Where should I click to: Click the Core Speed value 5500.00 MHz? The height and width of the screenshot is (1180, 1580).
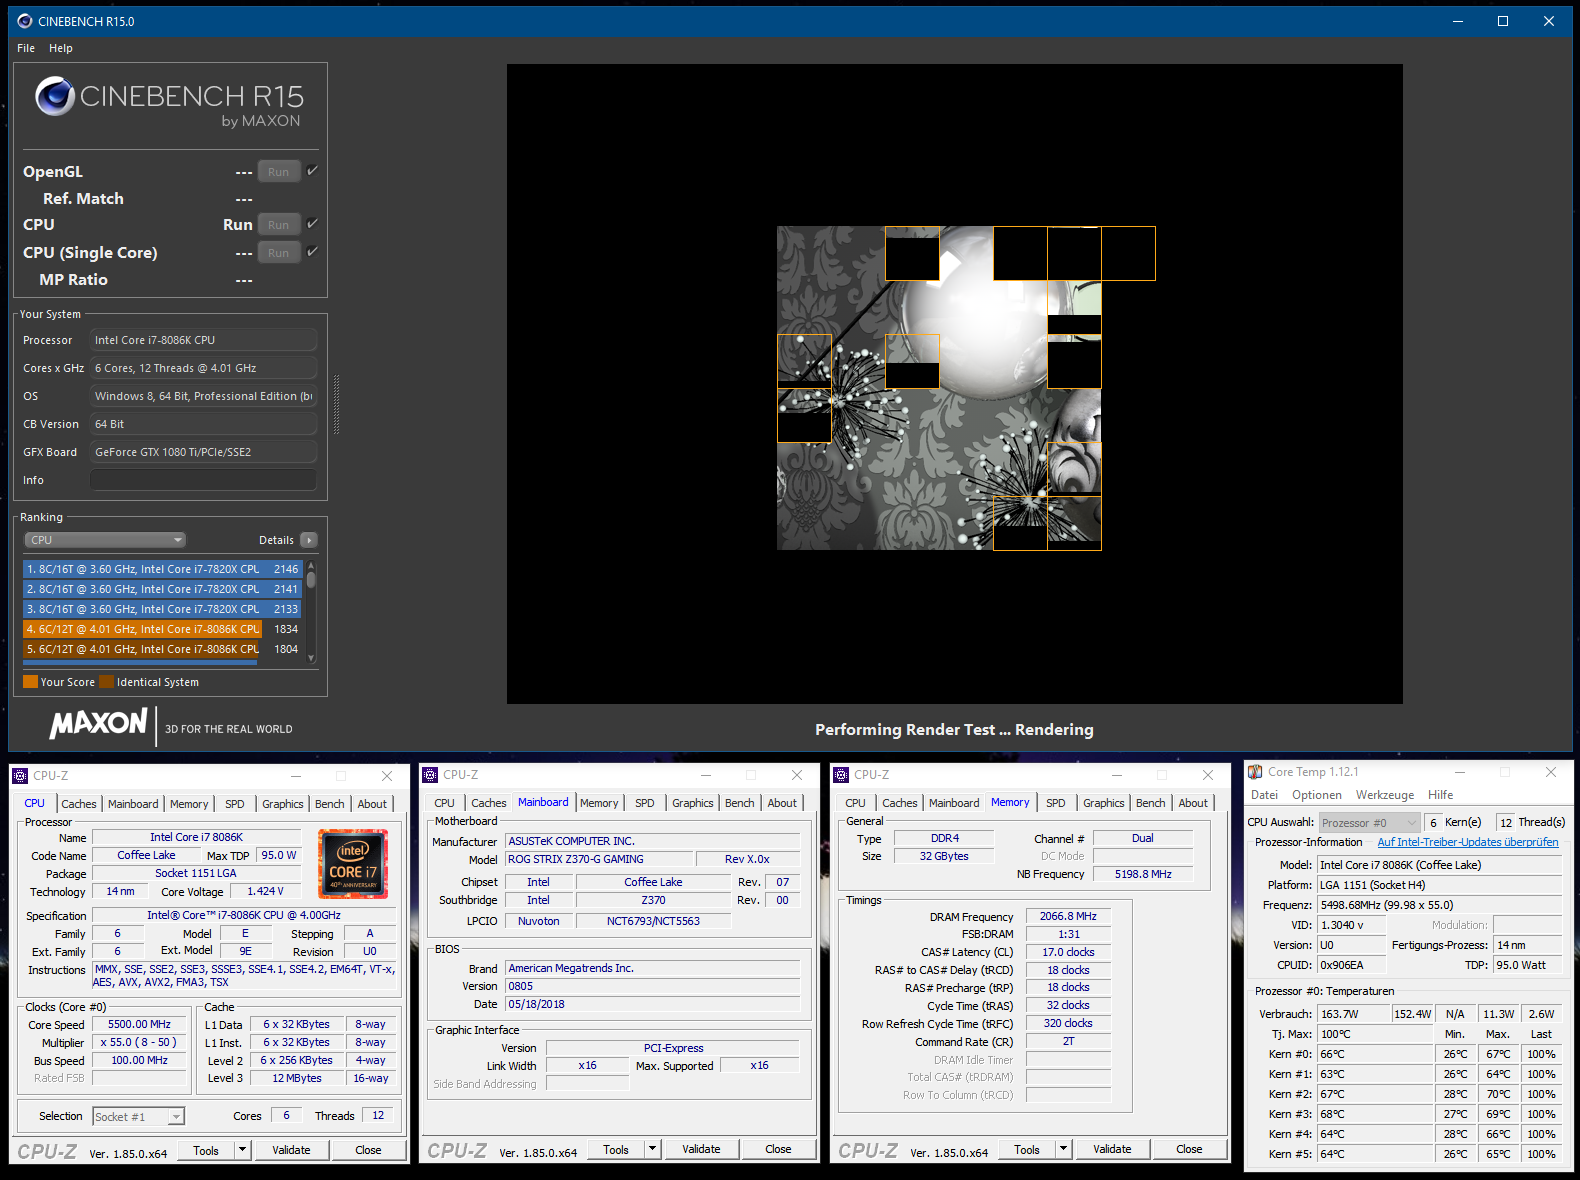[x=140, y=1024]
